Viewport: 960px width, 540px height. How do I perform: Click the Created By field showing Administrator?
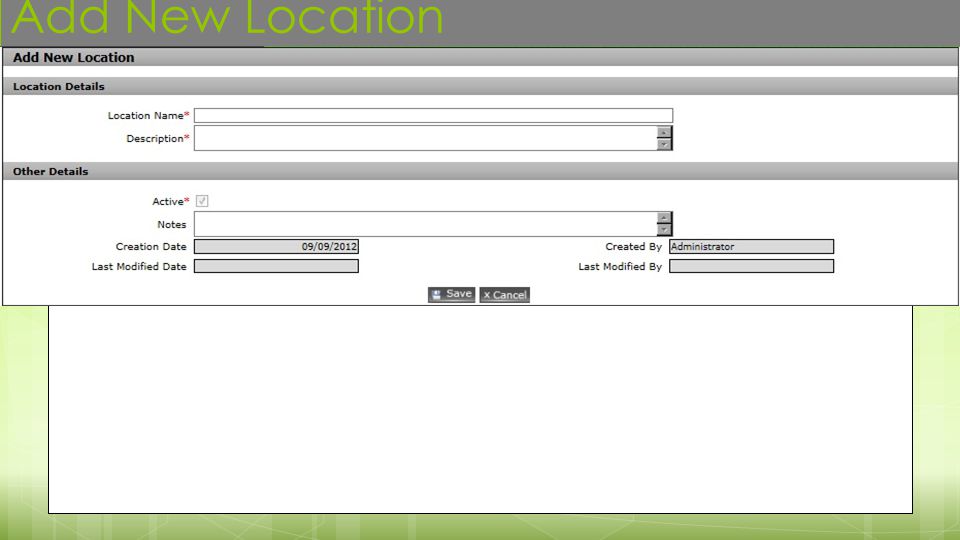pyautogui.click(x=751, y=247)
